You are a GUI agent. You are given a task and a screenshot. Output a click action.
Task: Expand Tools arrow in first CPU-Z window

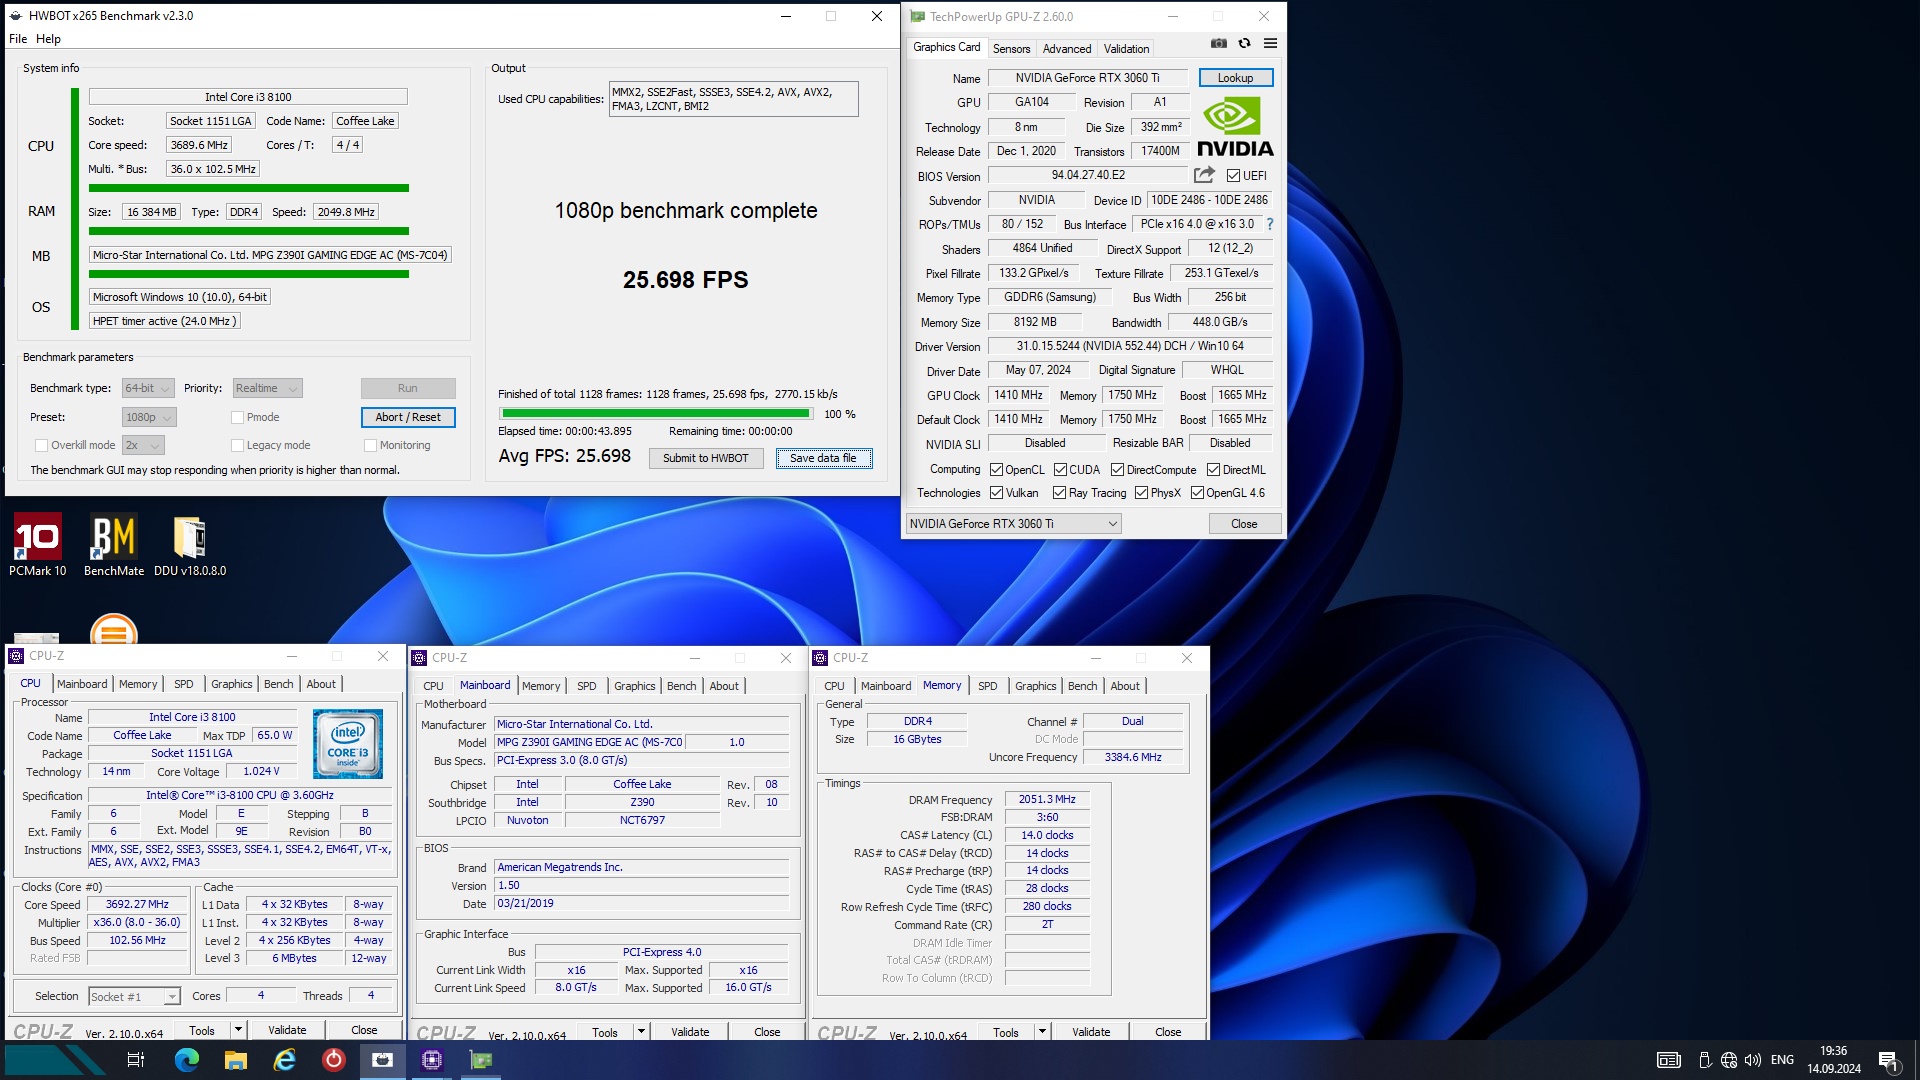[238, 1030]
